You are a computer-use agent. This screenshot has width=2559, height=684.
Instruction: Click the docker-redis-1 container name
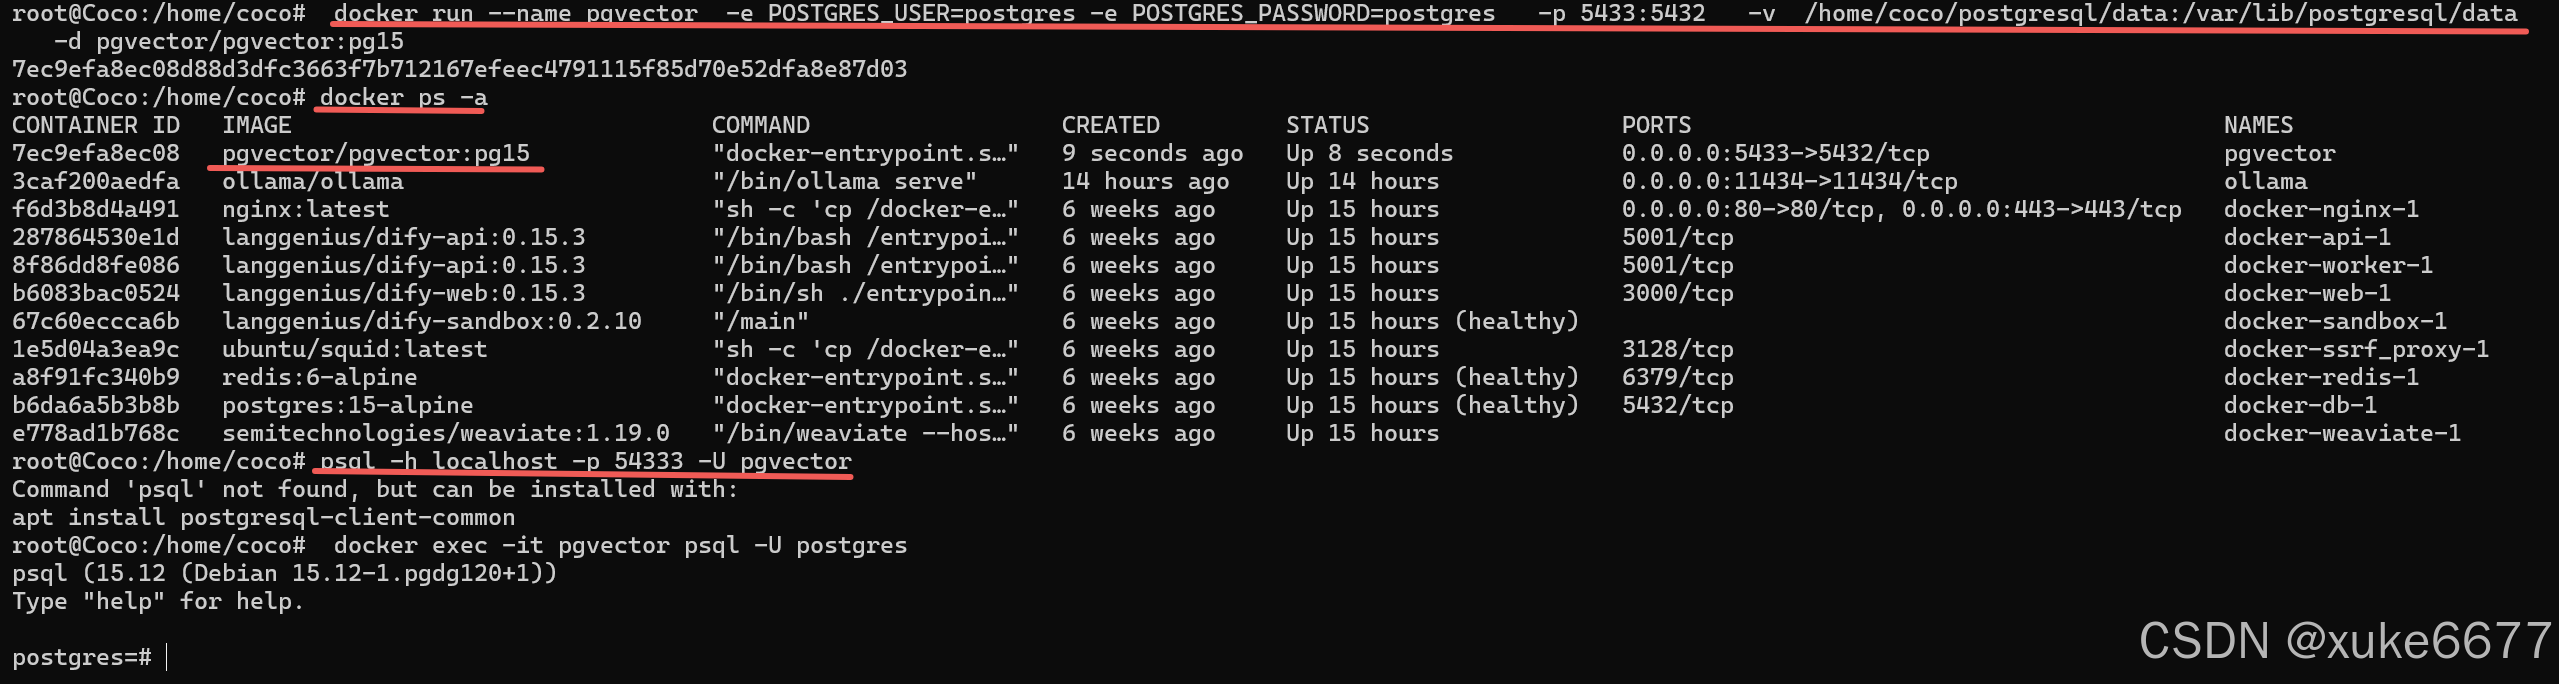(2322, 377)
